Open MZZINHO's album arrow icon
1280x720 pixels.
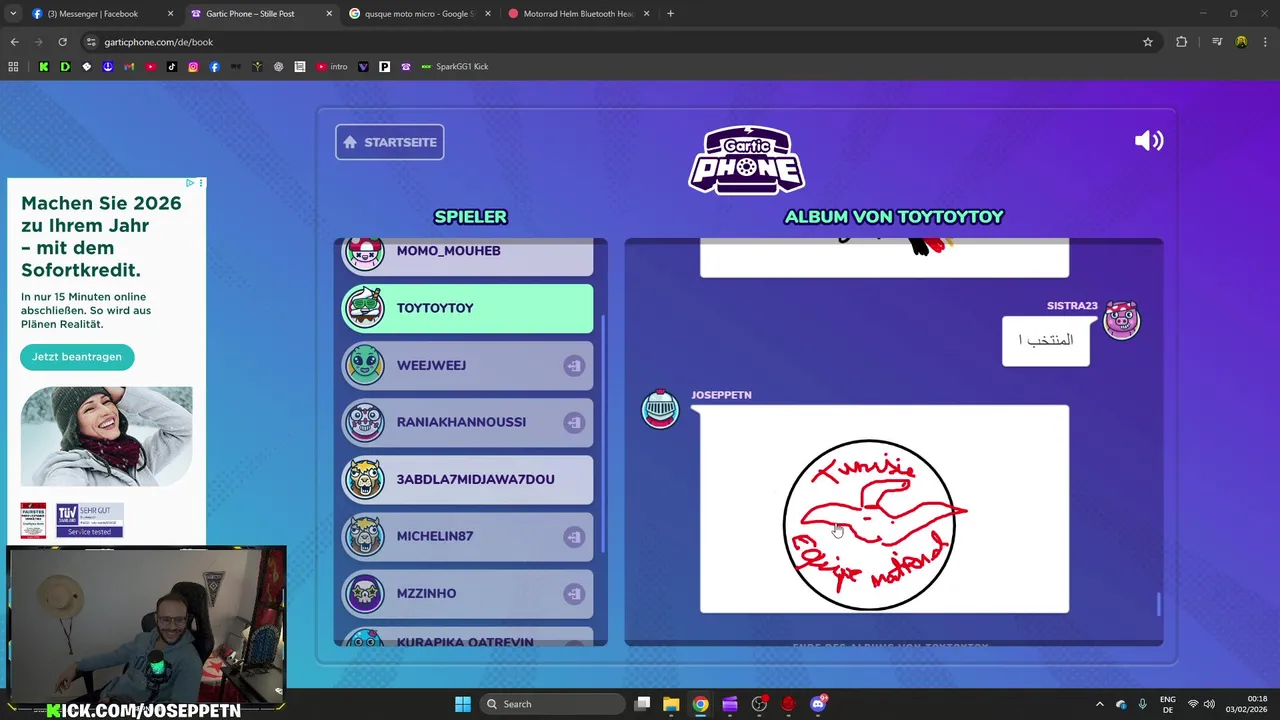pyautogui.click(x=574, y=594)
